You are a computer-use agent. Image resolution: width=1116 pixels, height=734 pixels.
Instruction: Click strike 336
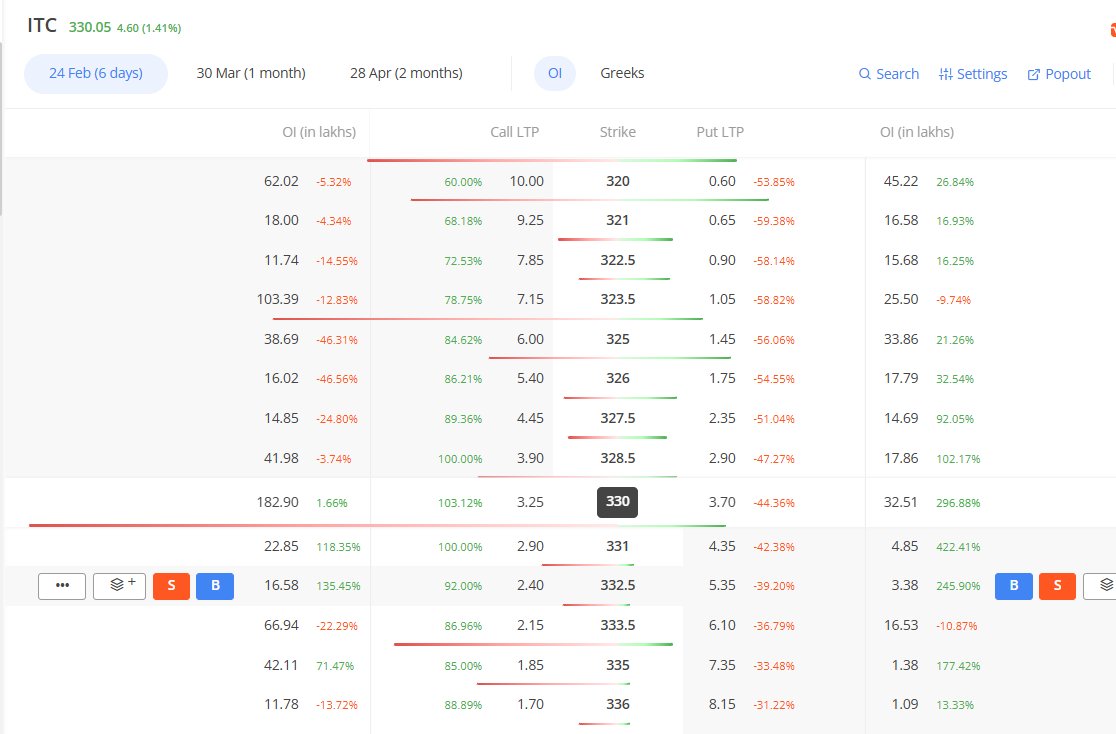[618, 705]
